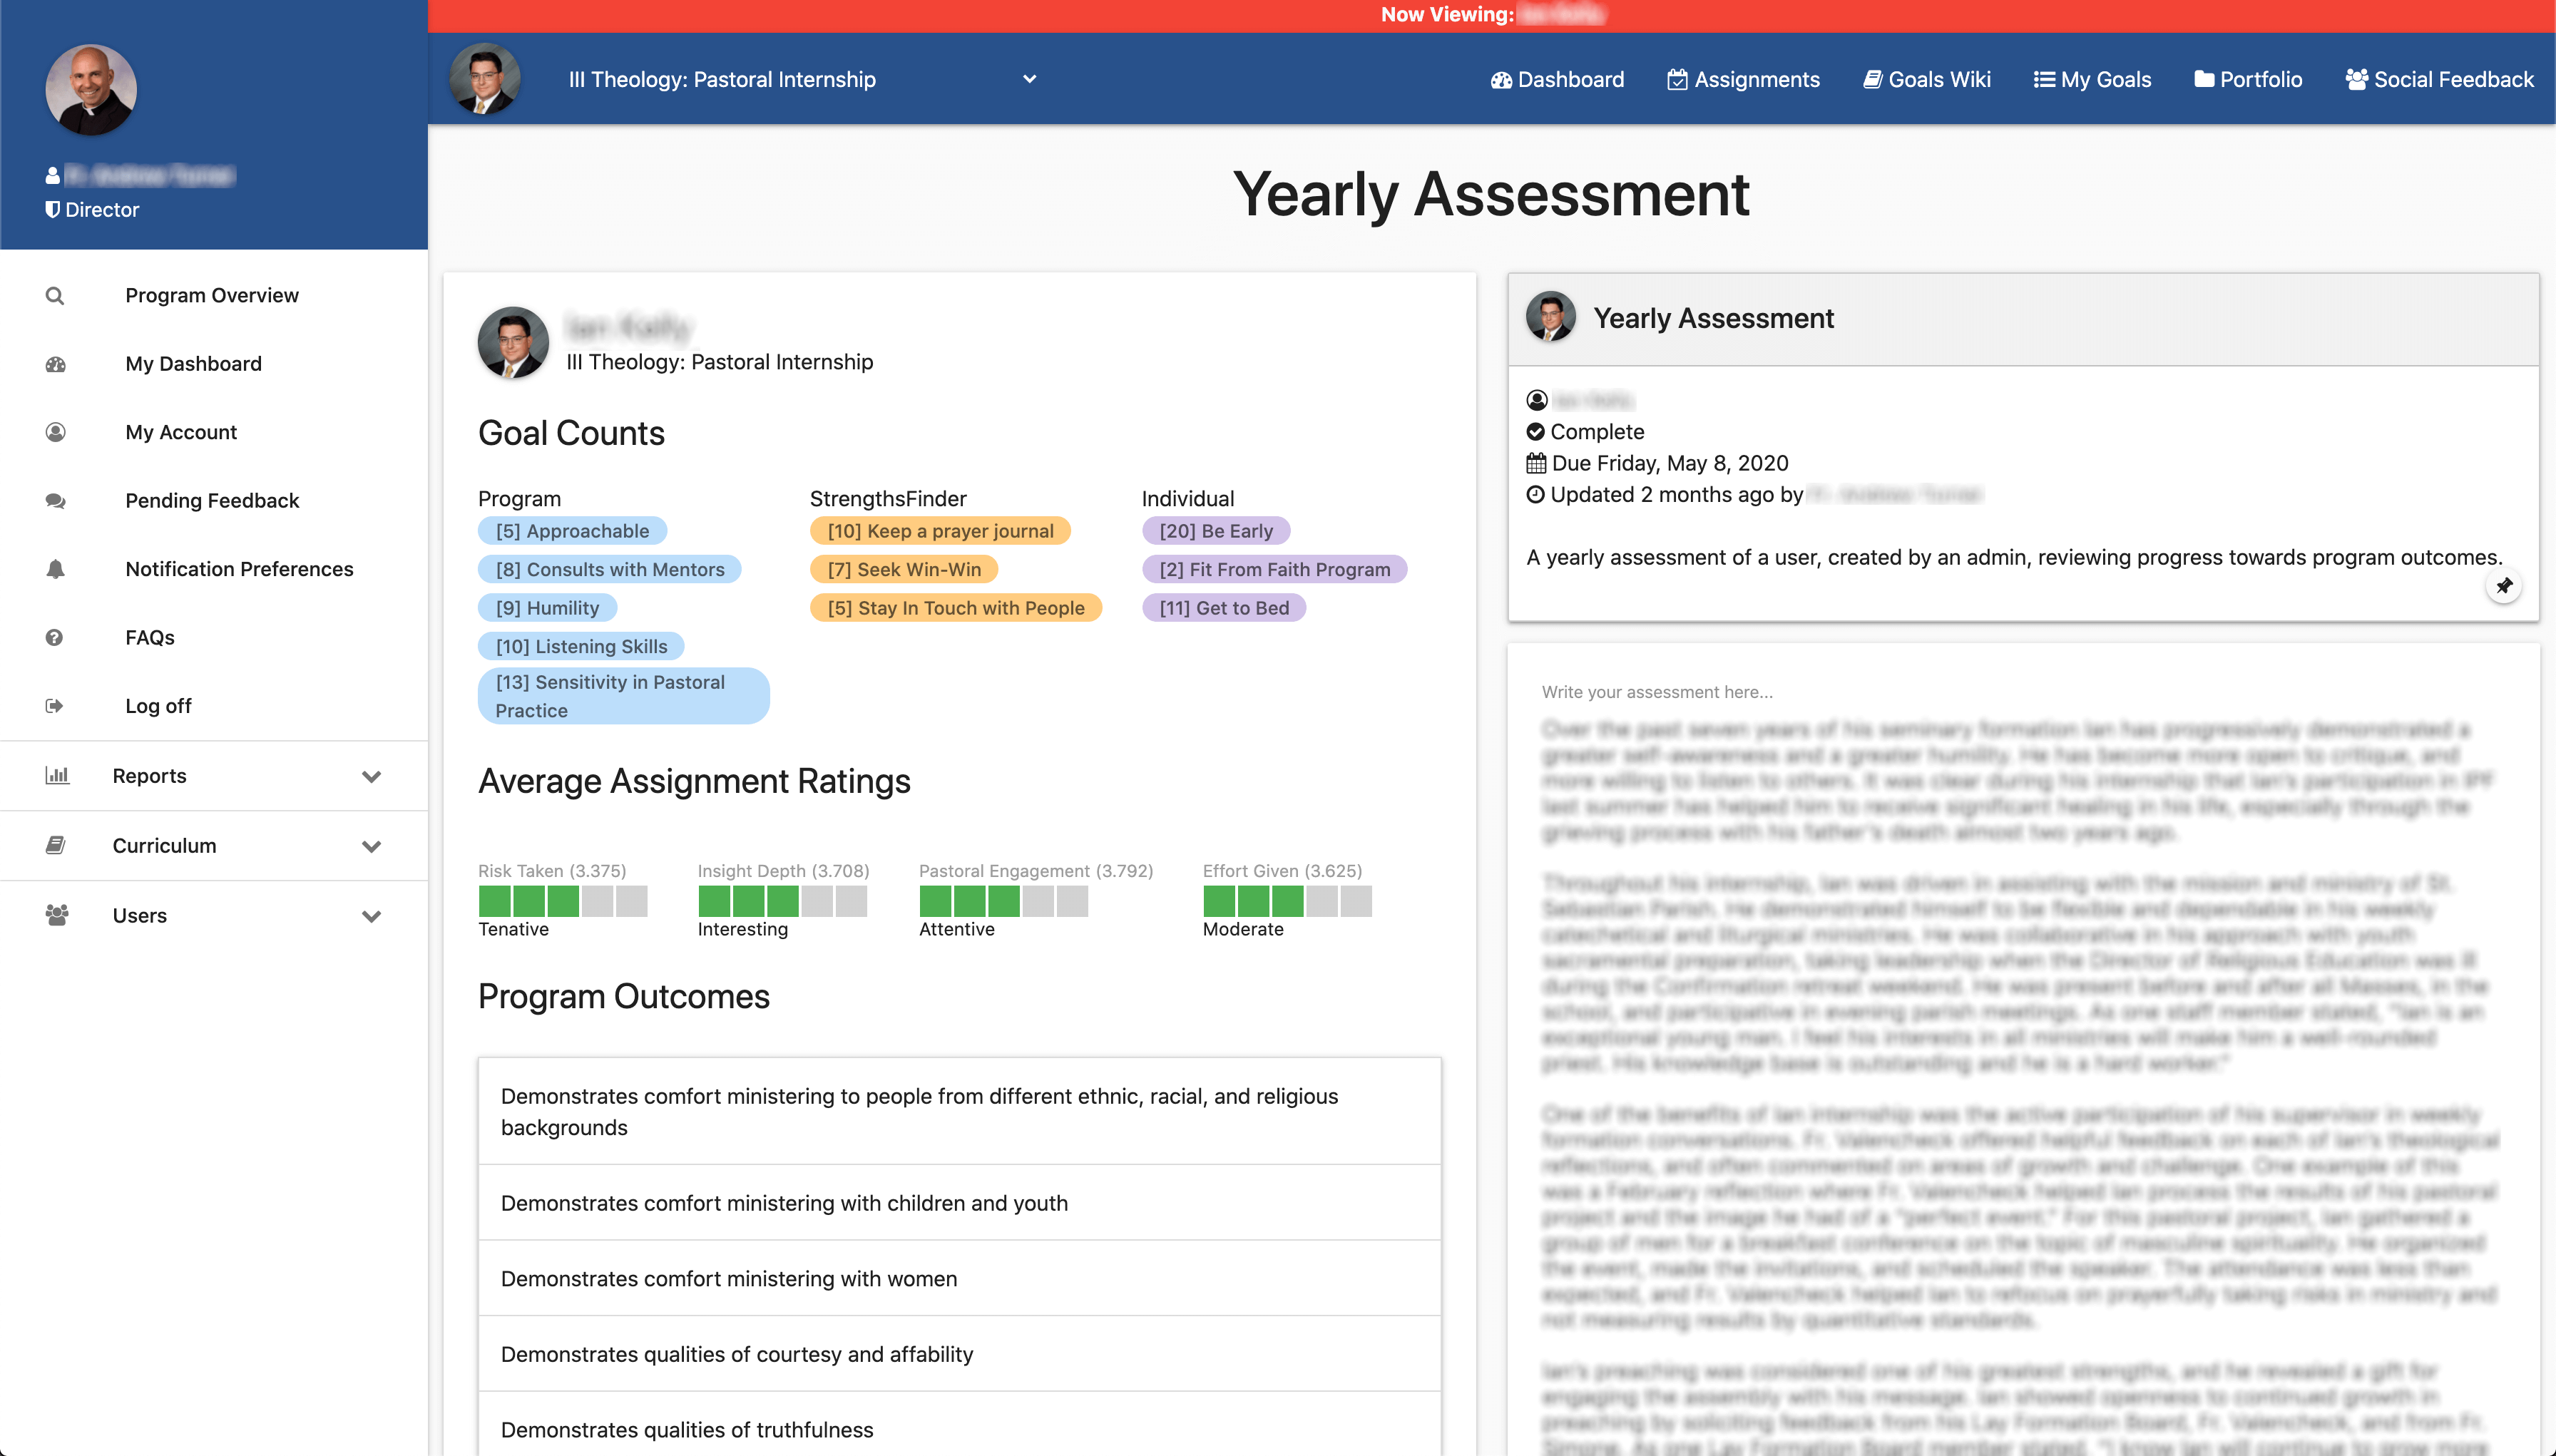Click the FAQs question mark icon

click(x=55, y=637)
